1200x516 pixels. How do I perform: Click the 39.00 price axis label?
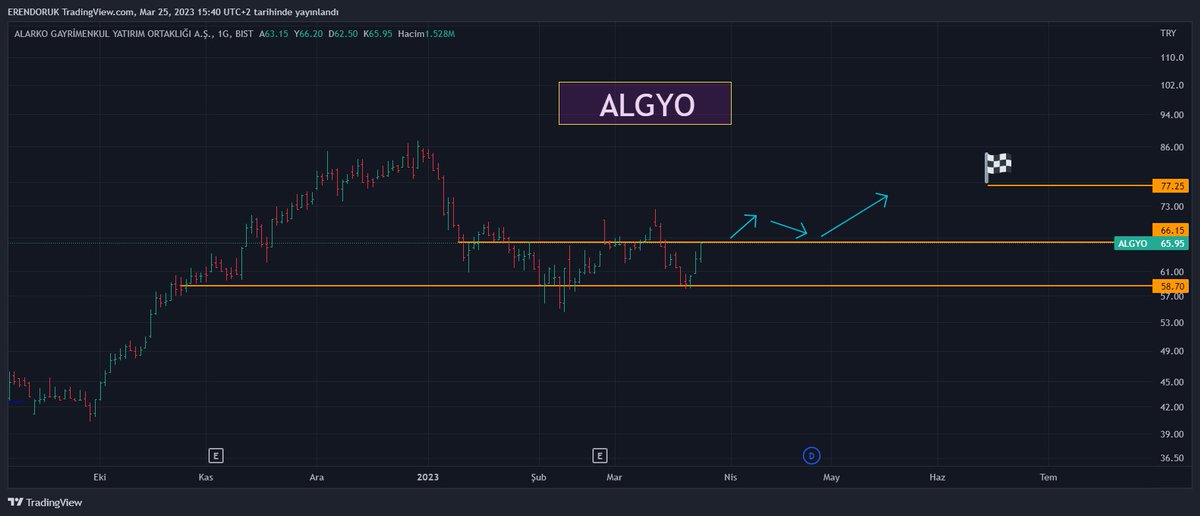[x=1172, y=434]
